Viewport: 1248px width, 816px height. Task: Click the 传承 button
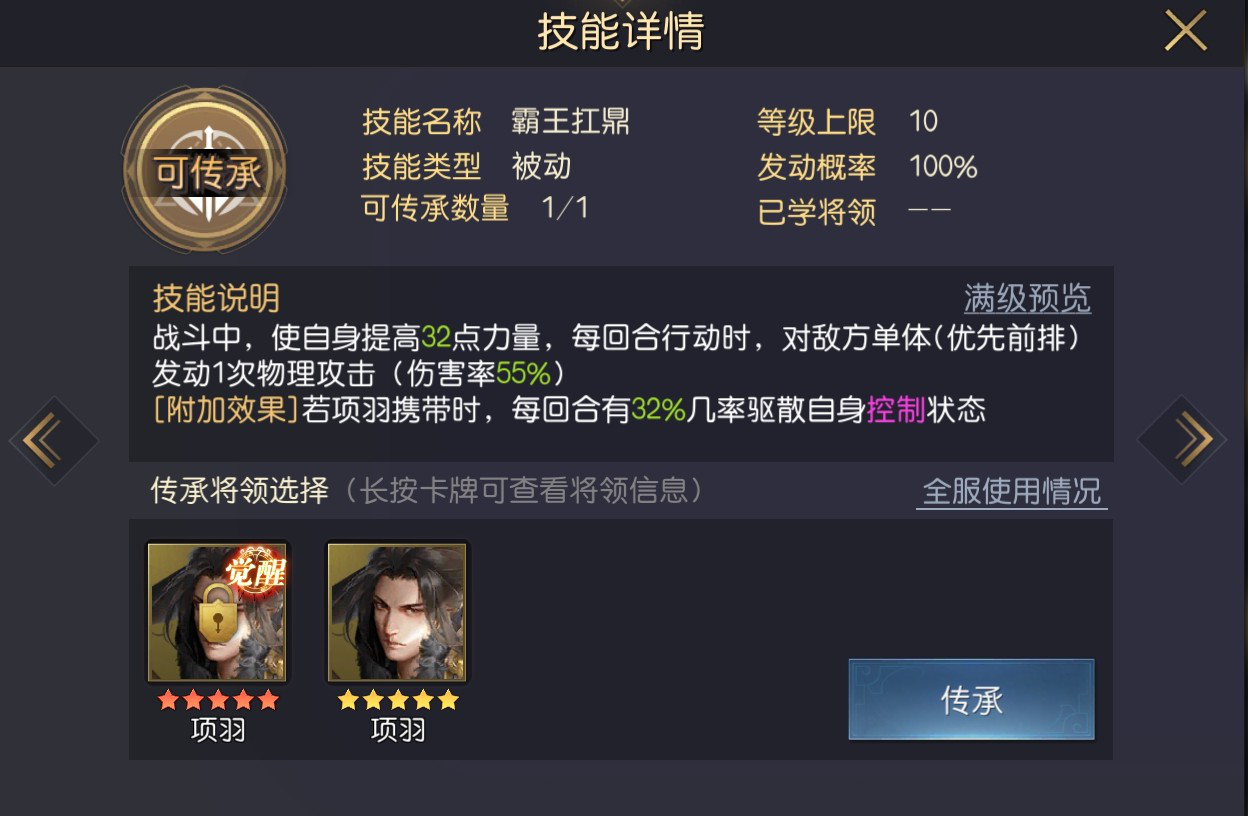tap(971, 699)
